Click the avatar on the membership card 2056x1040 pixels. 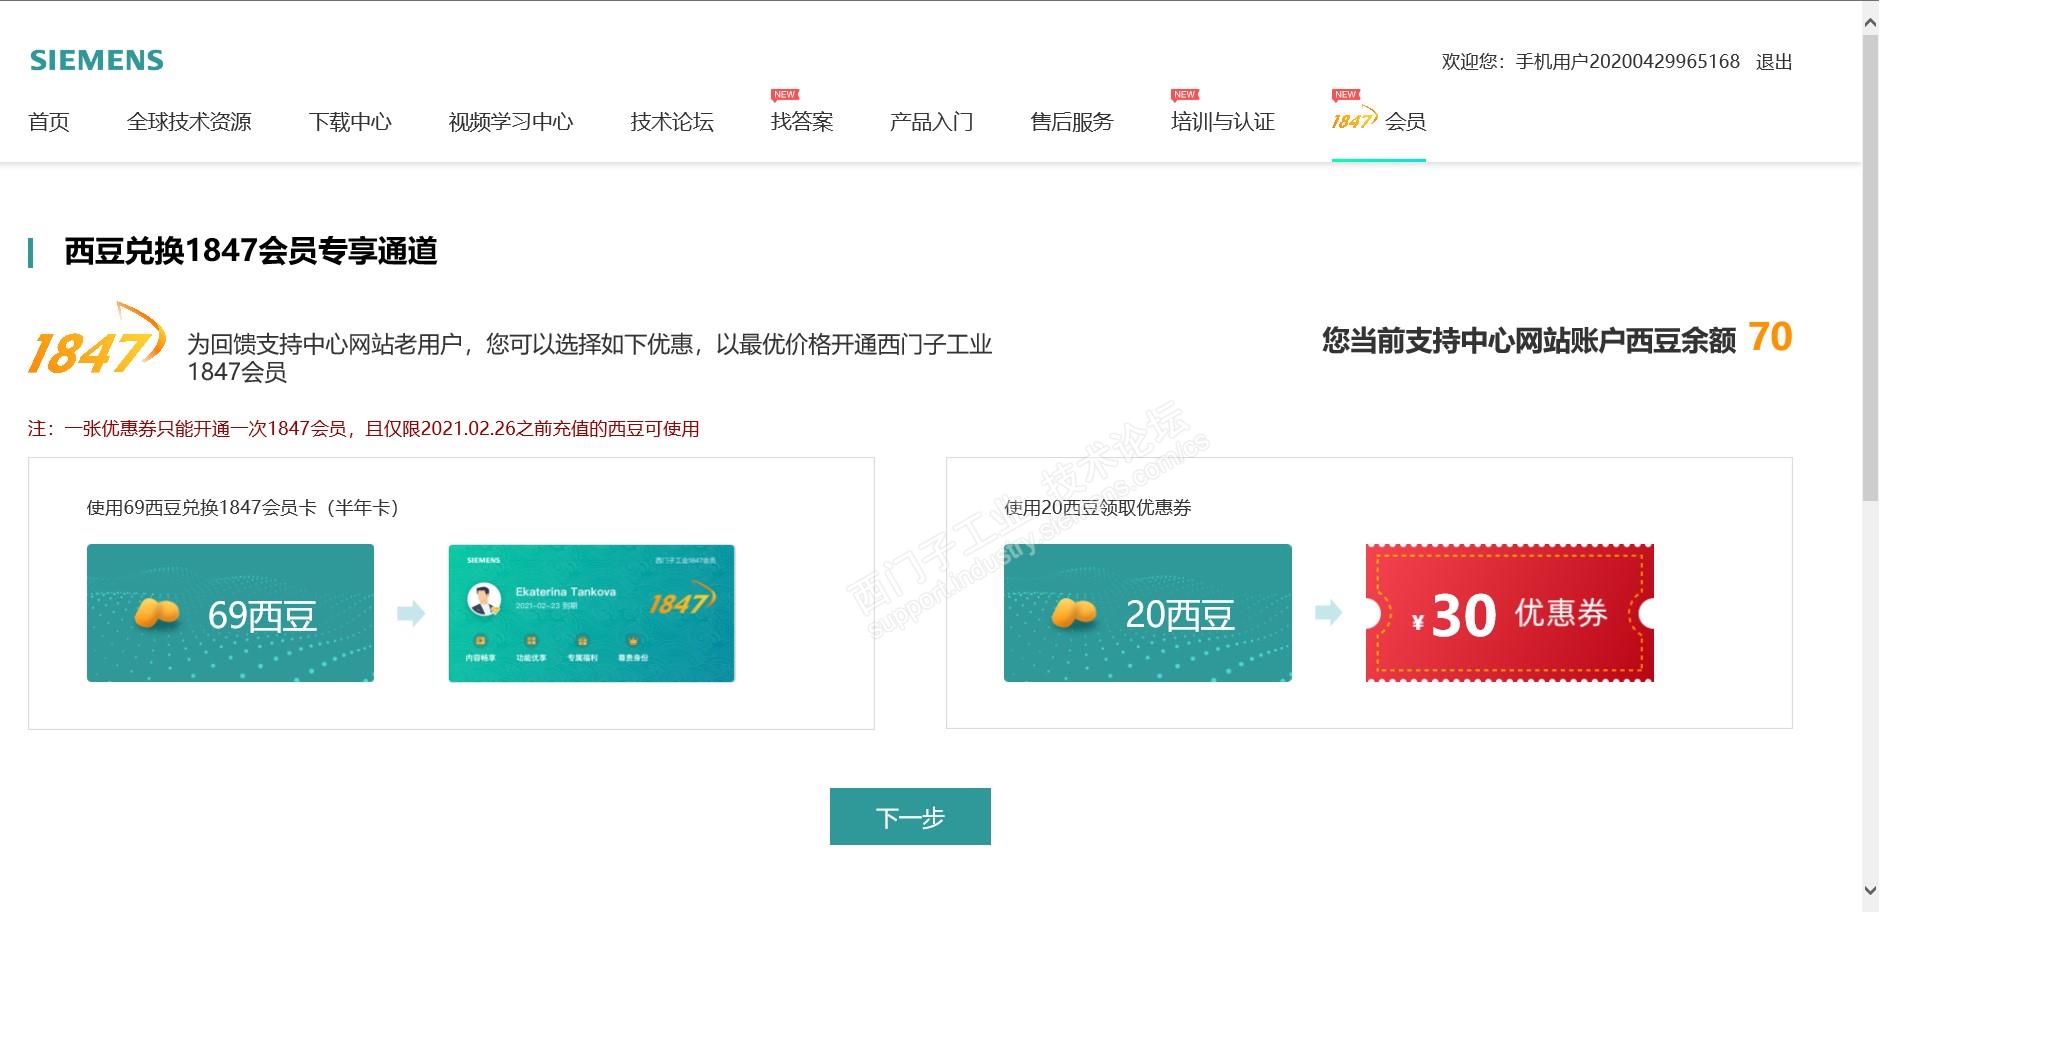(485, 599)
